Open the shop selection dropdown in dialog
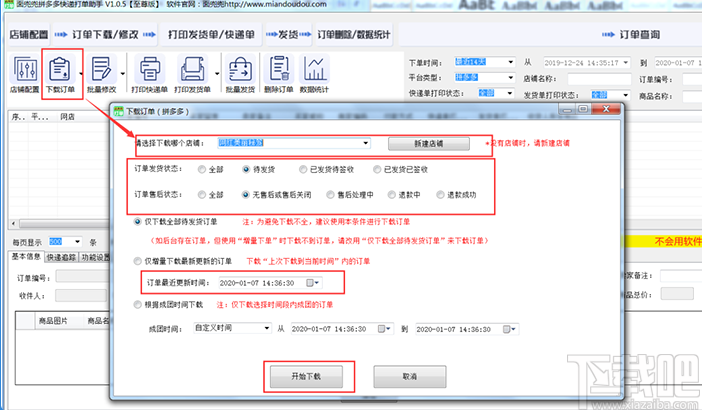 [366, 143]
